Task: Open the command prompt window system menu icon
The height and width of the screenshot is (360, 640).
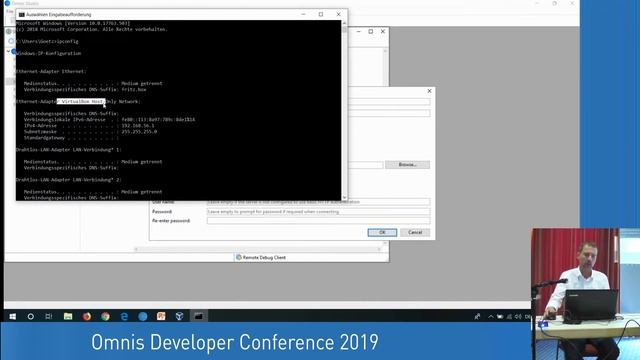Action: click(x=21, y=14)
